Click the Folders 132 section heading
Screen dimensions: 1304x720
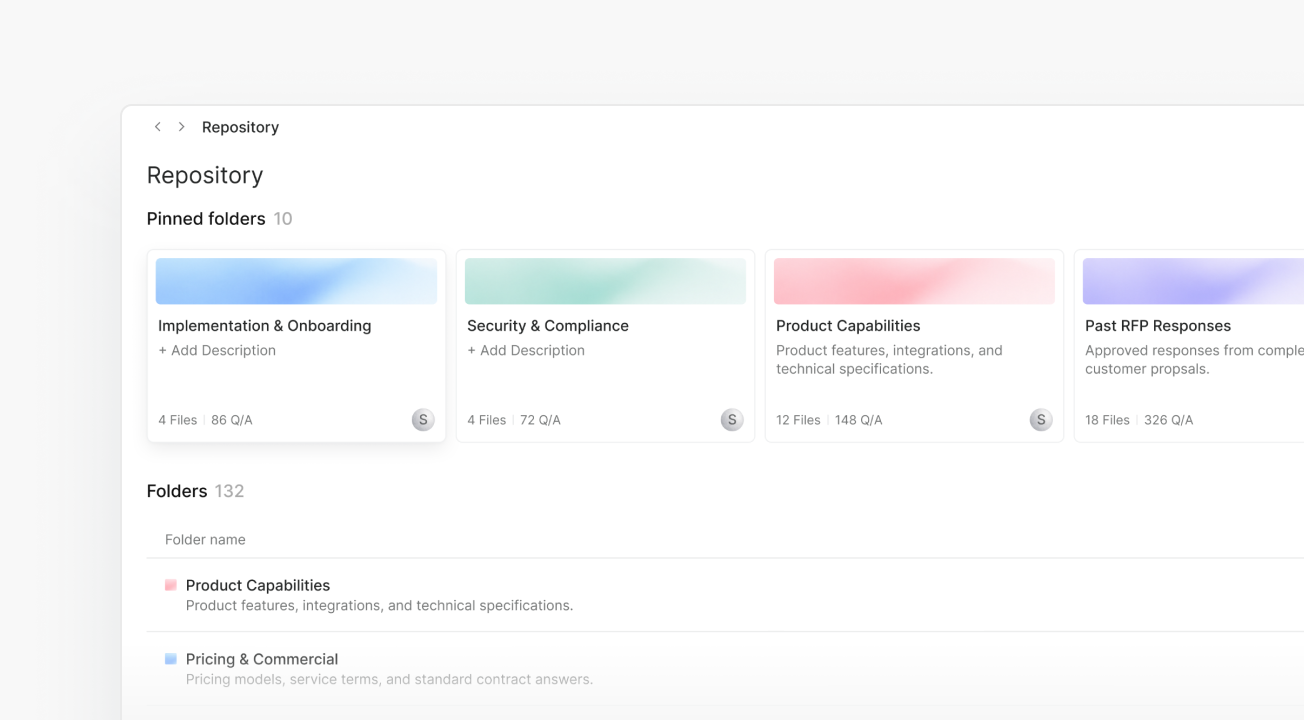tap(196, 491)
